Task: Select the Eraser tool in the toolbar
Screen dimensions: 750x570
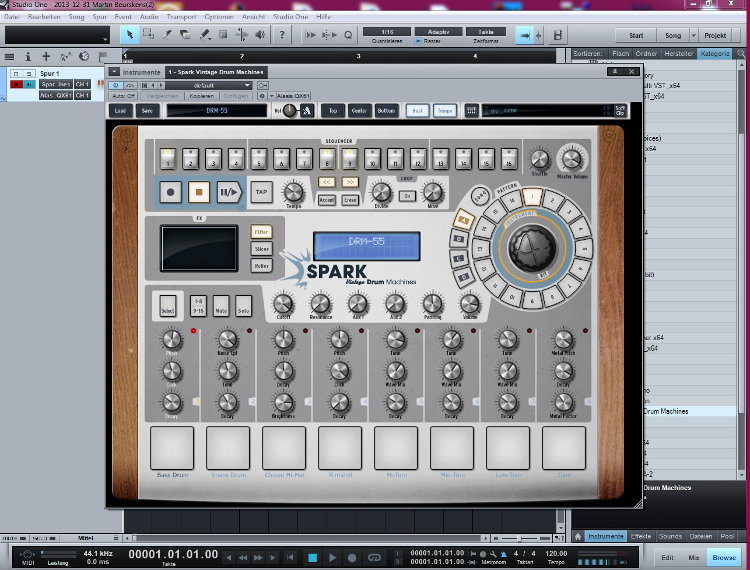Action: (185, 34)
